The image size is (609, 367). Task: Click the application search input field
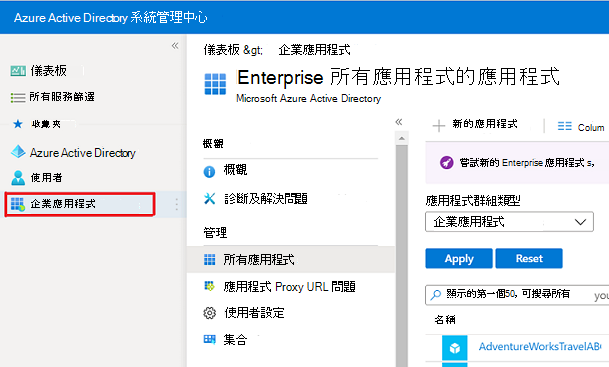517,295
